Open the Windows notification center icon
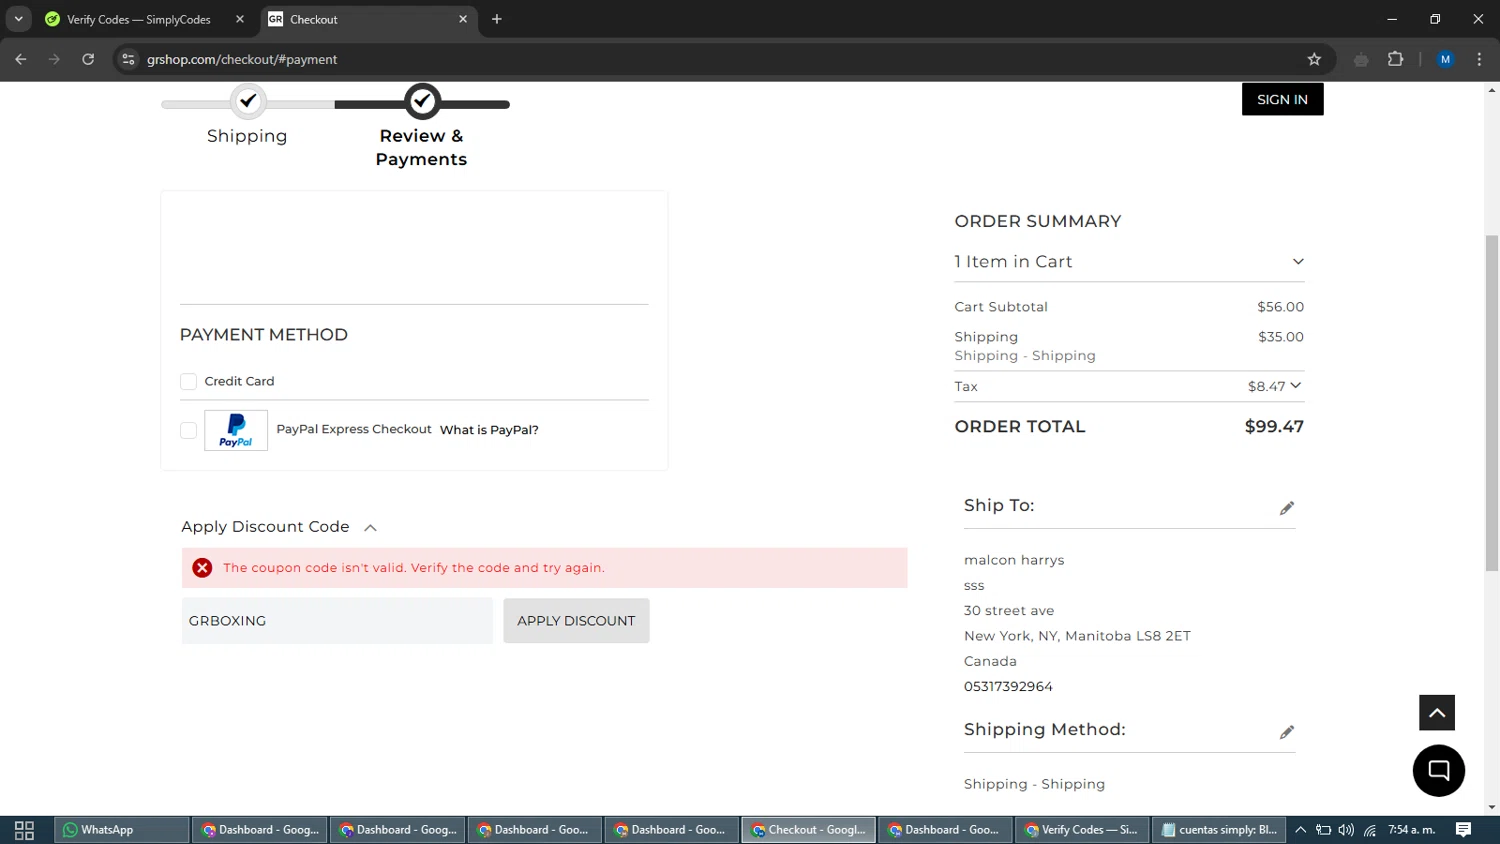The width and height of the screenshot is (1500, 844). [x=1463, y=830]
